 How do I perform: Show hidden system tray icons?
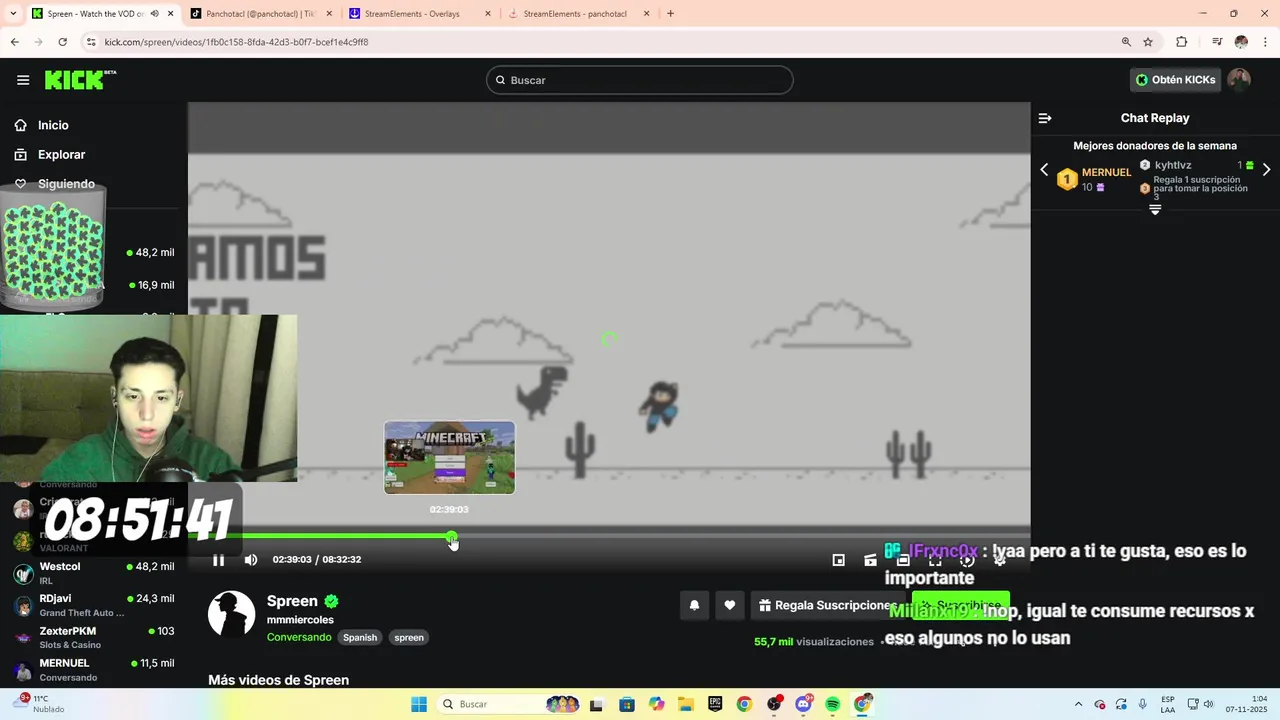[1078, 704]
